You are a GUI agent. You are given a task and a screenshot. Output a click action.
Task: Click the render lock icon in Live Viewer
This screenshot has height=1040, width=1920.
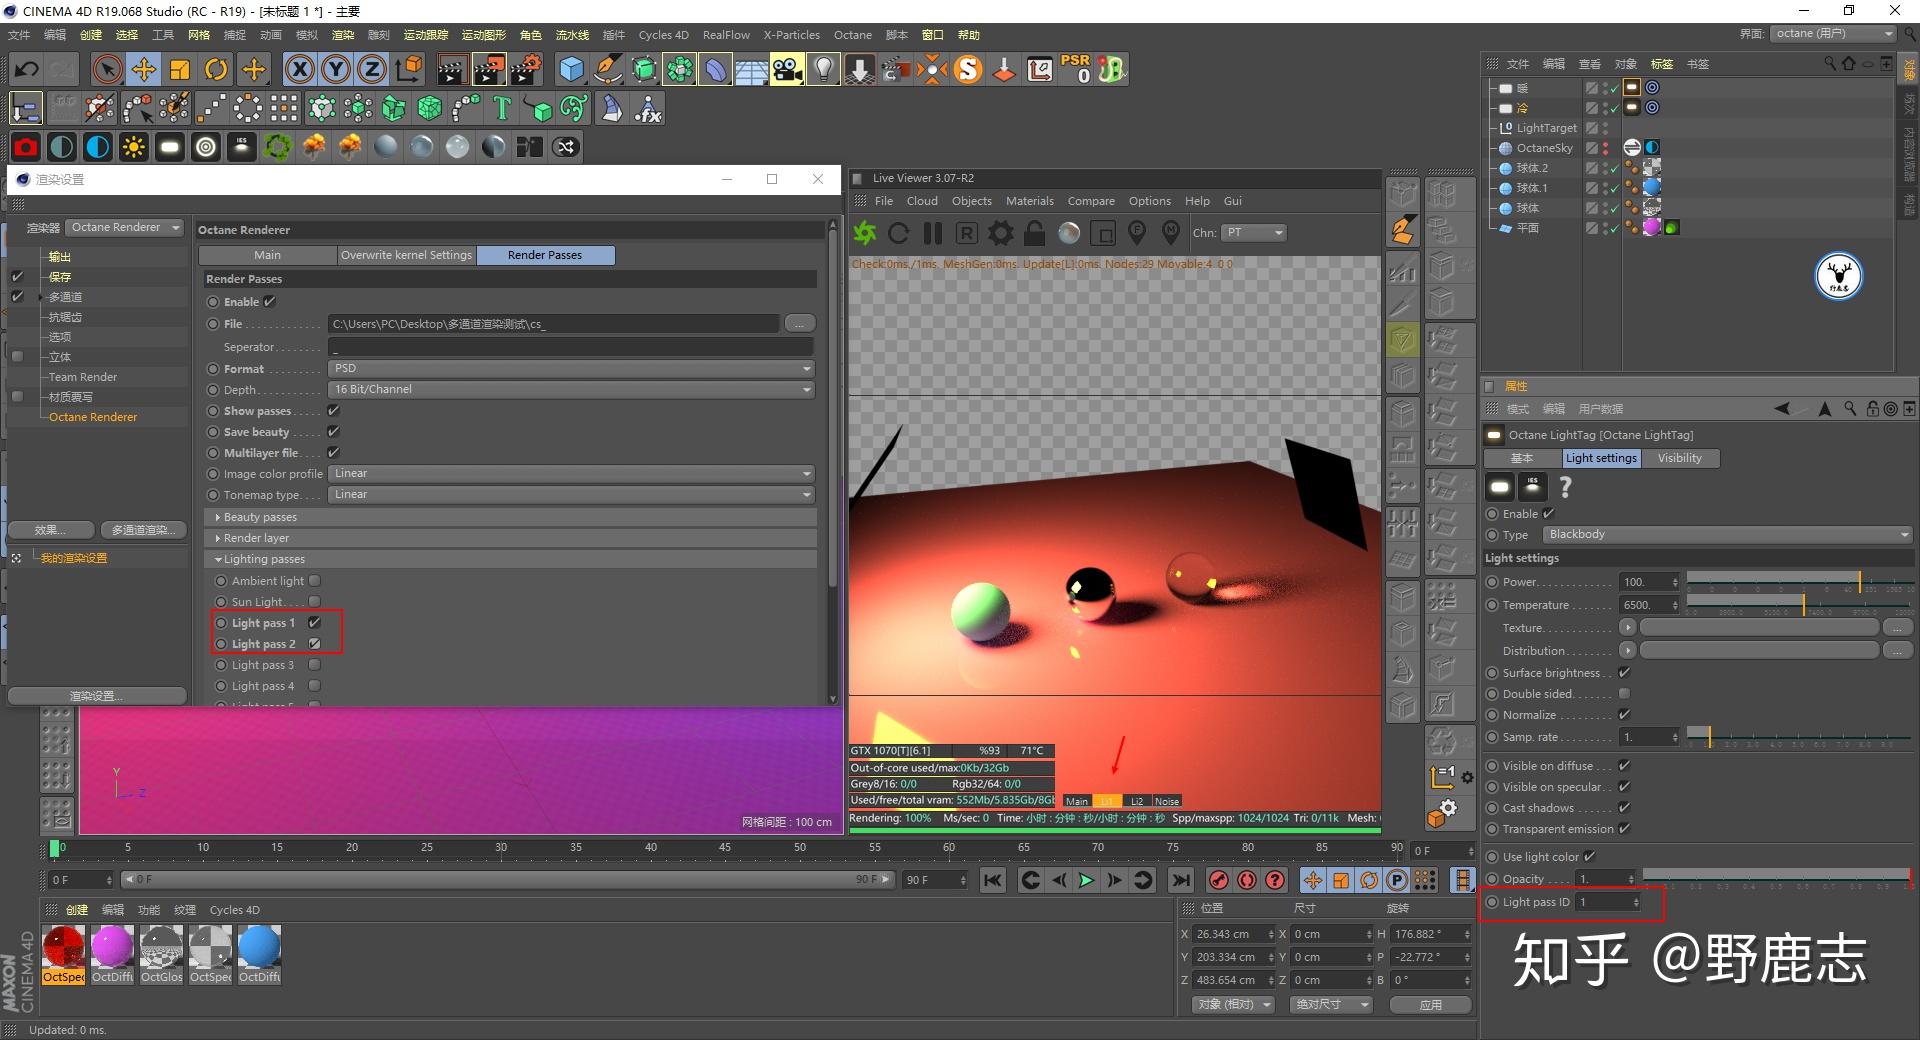click(x=1035, y=233)
